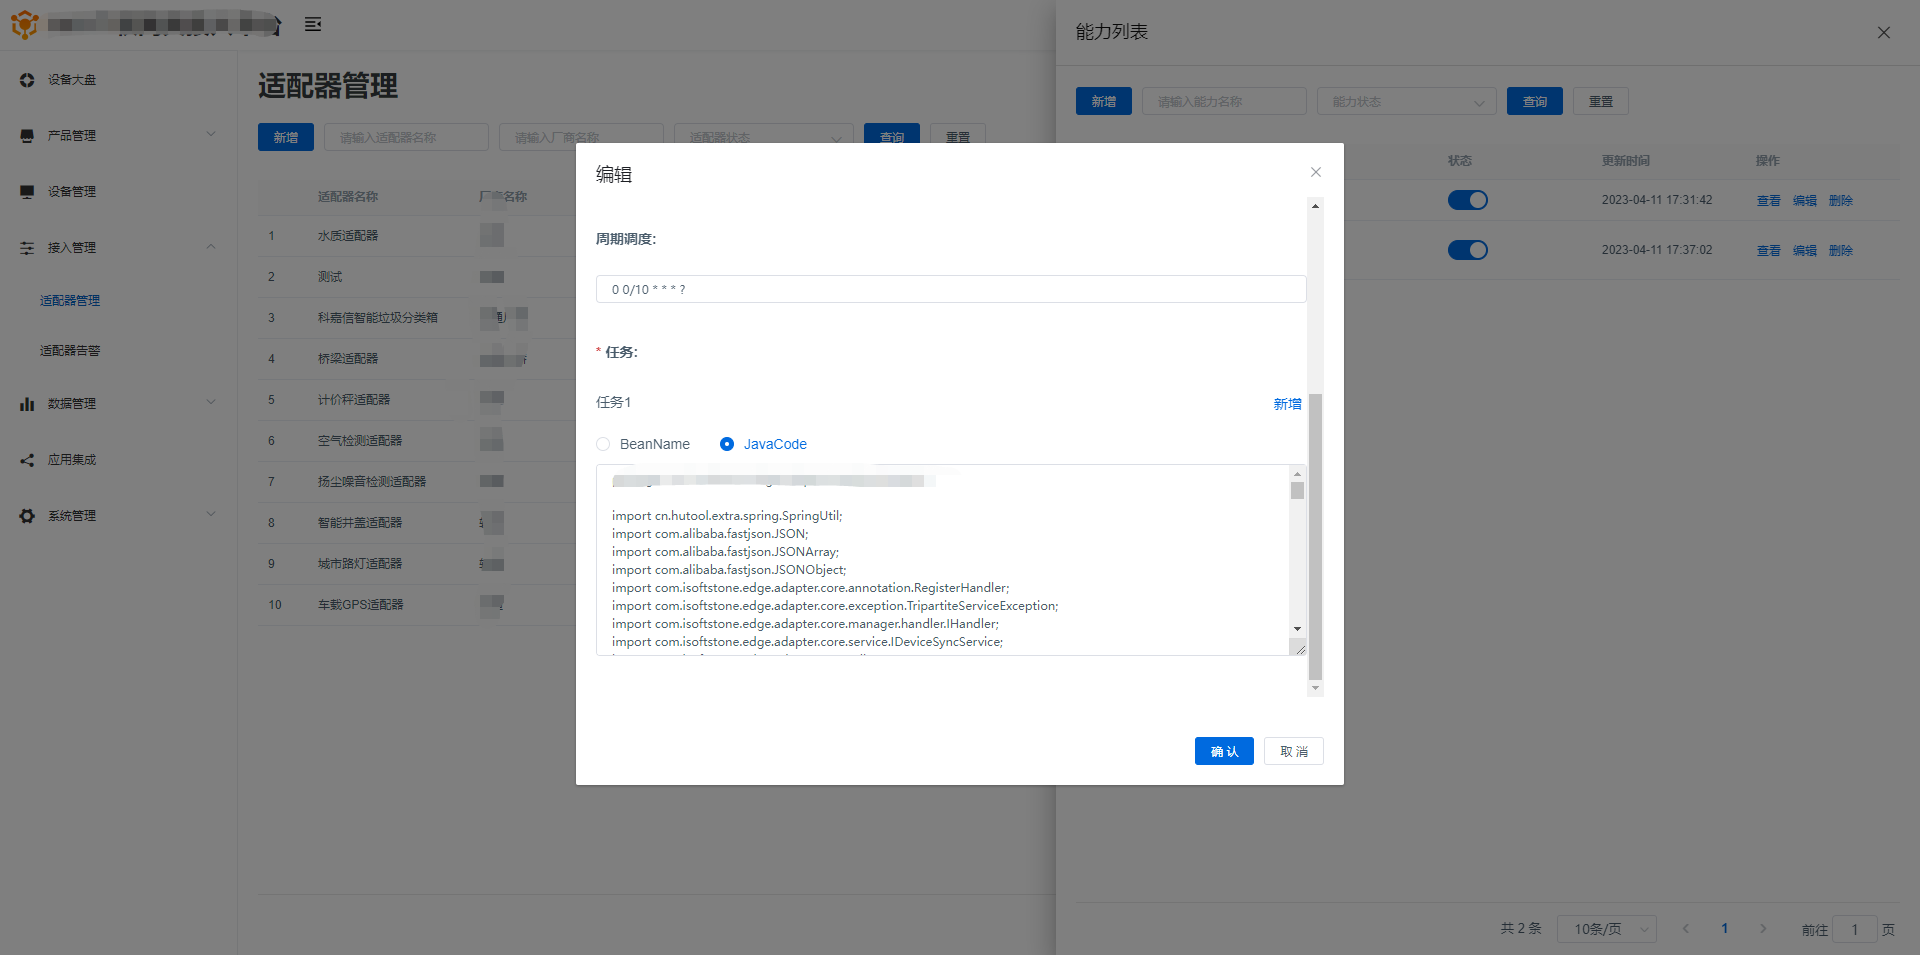Click the page jump number field

tap(1855, 929)
